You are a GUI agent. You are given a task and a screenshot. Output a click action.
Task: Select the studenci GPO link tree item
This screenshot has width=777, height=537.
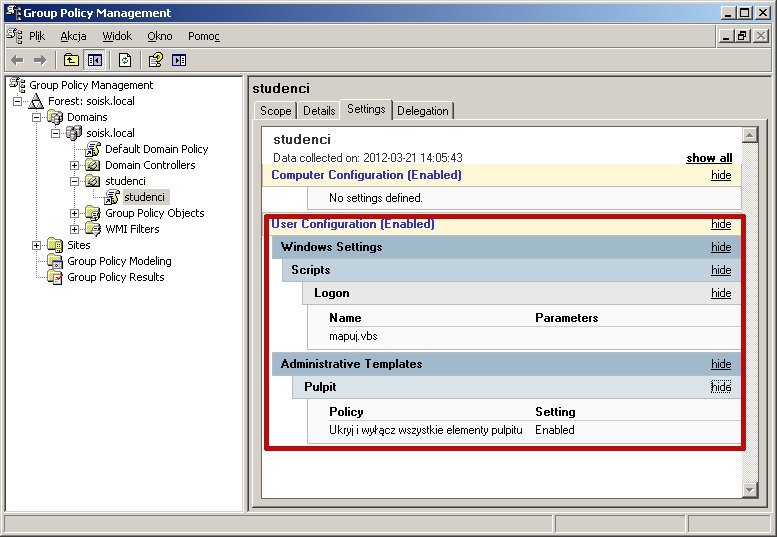tap(144, 197)
